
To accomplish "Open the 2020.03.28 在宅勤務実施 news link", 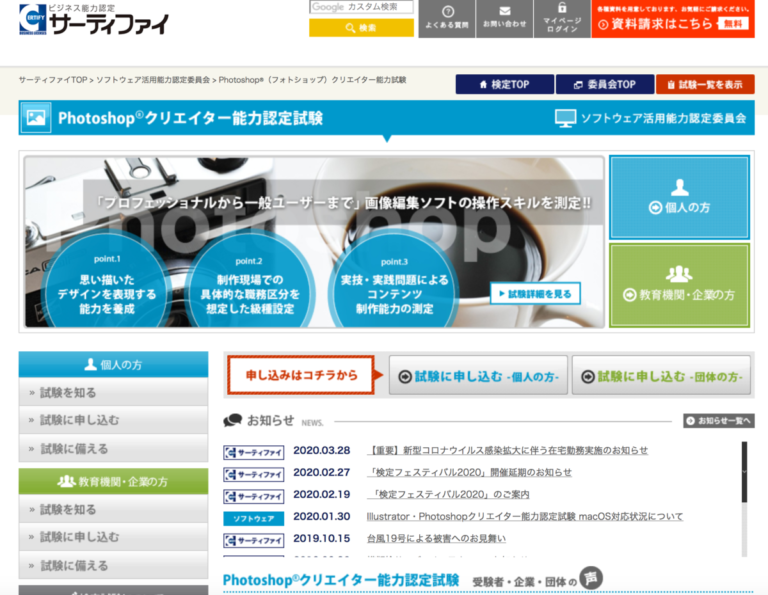I will pos(507,450).
